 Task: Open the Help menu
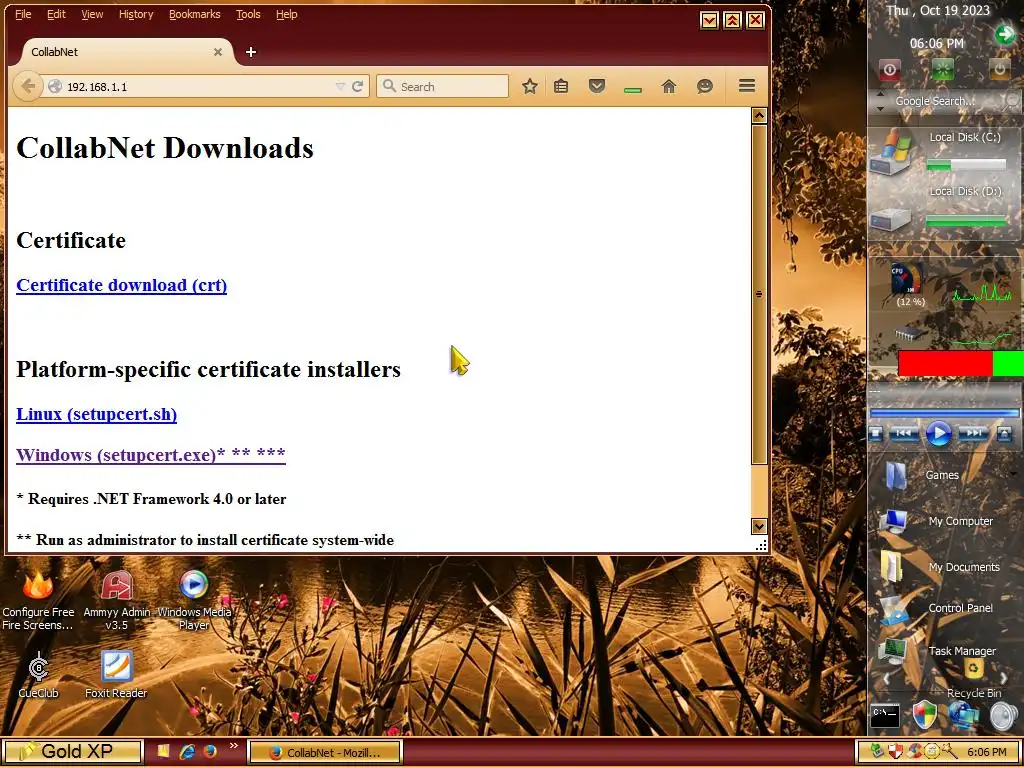tap(287, 14)
